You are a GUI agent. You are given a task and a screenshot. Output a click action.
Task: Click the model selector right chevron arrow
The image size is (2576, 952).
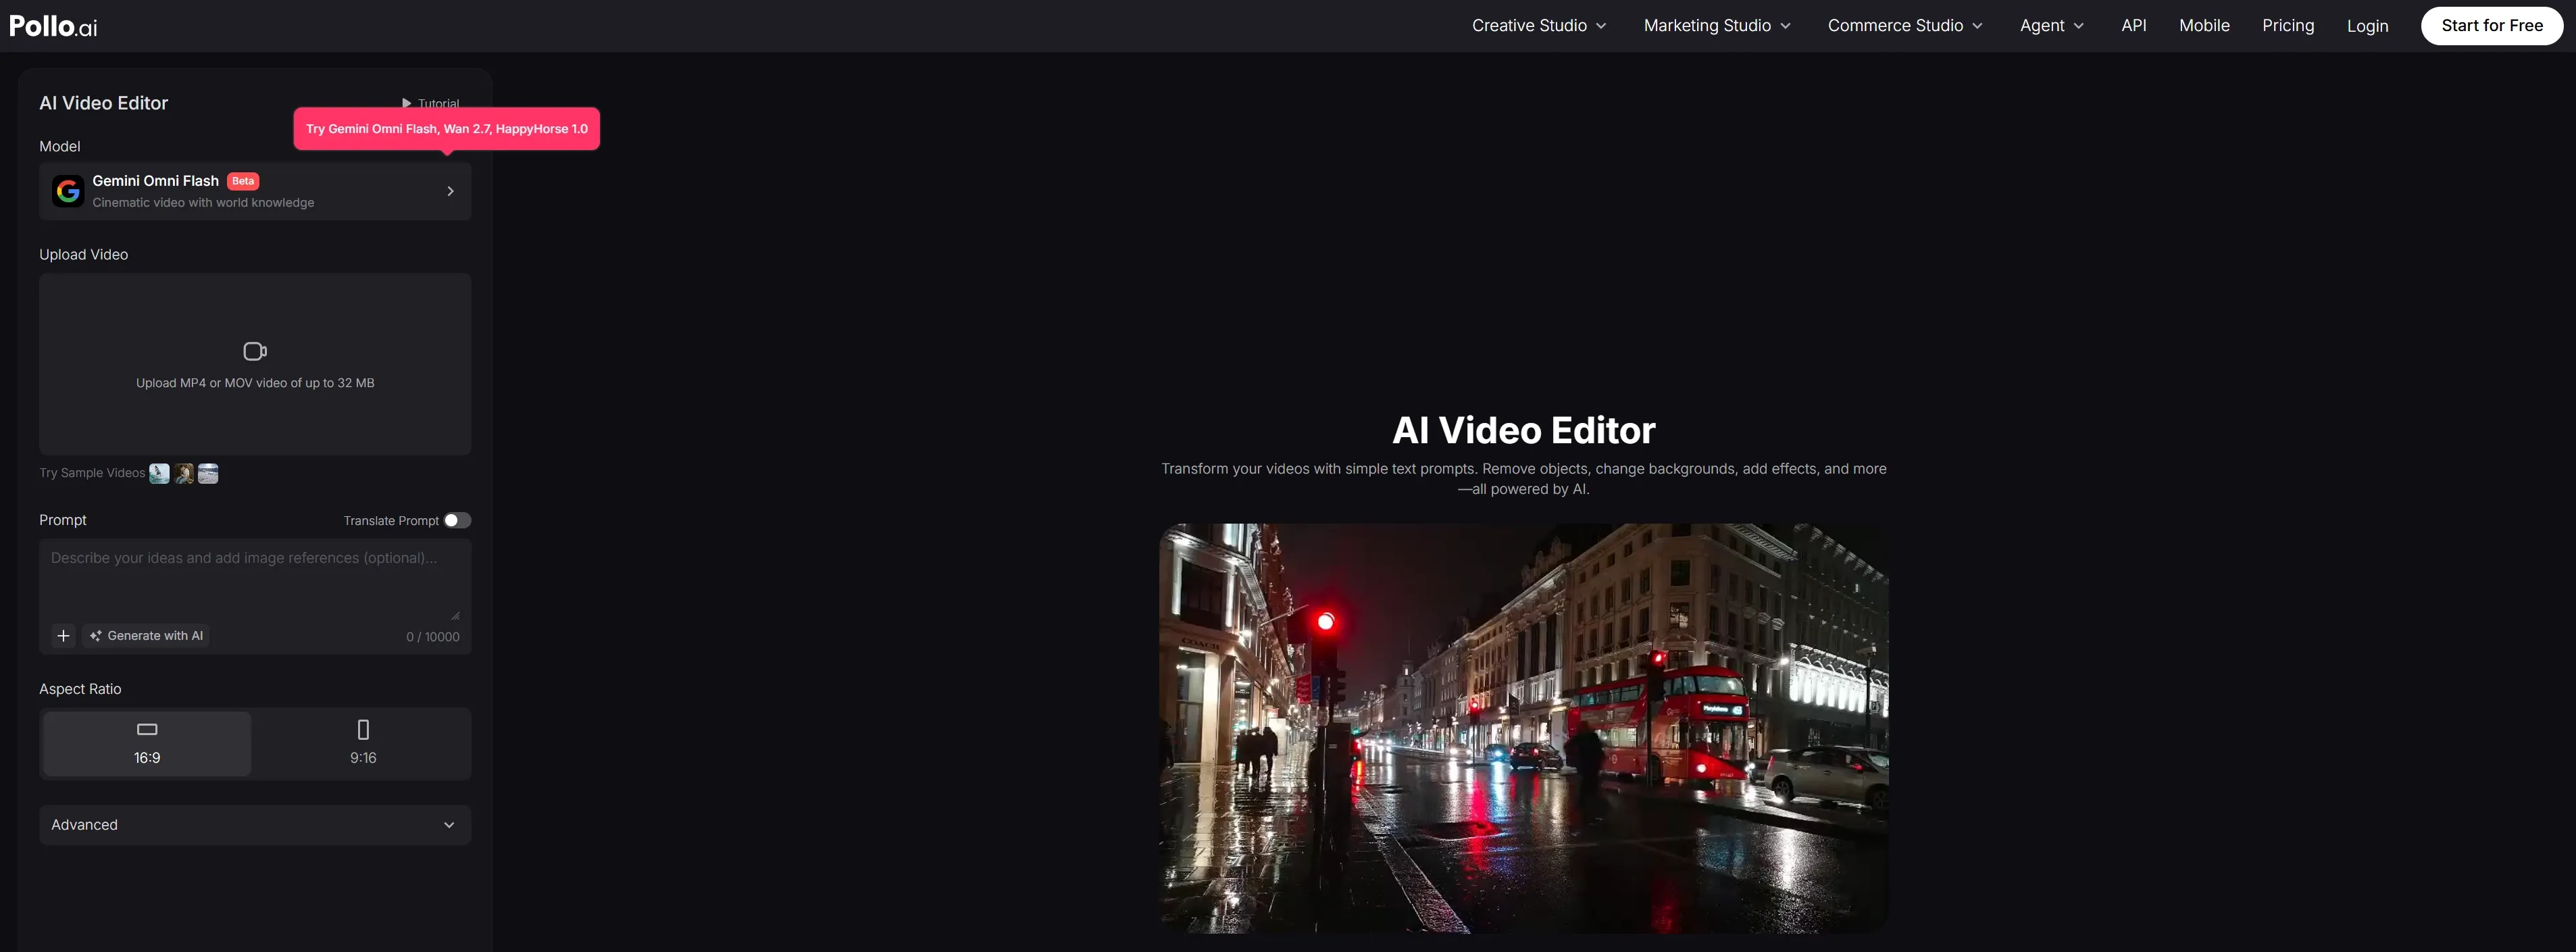[x=450, y=191]
